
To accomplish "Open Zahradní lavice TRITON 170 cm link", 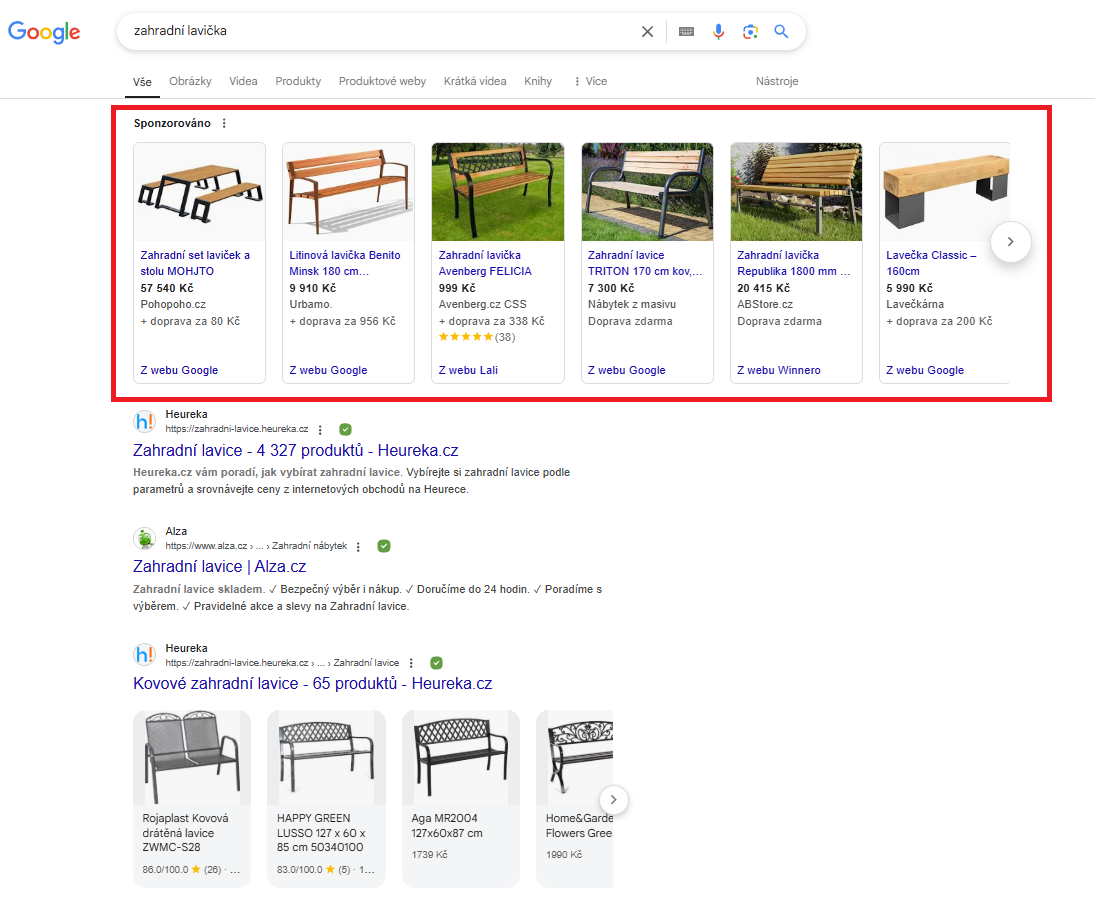I will [x=645, y=263].
